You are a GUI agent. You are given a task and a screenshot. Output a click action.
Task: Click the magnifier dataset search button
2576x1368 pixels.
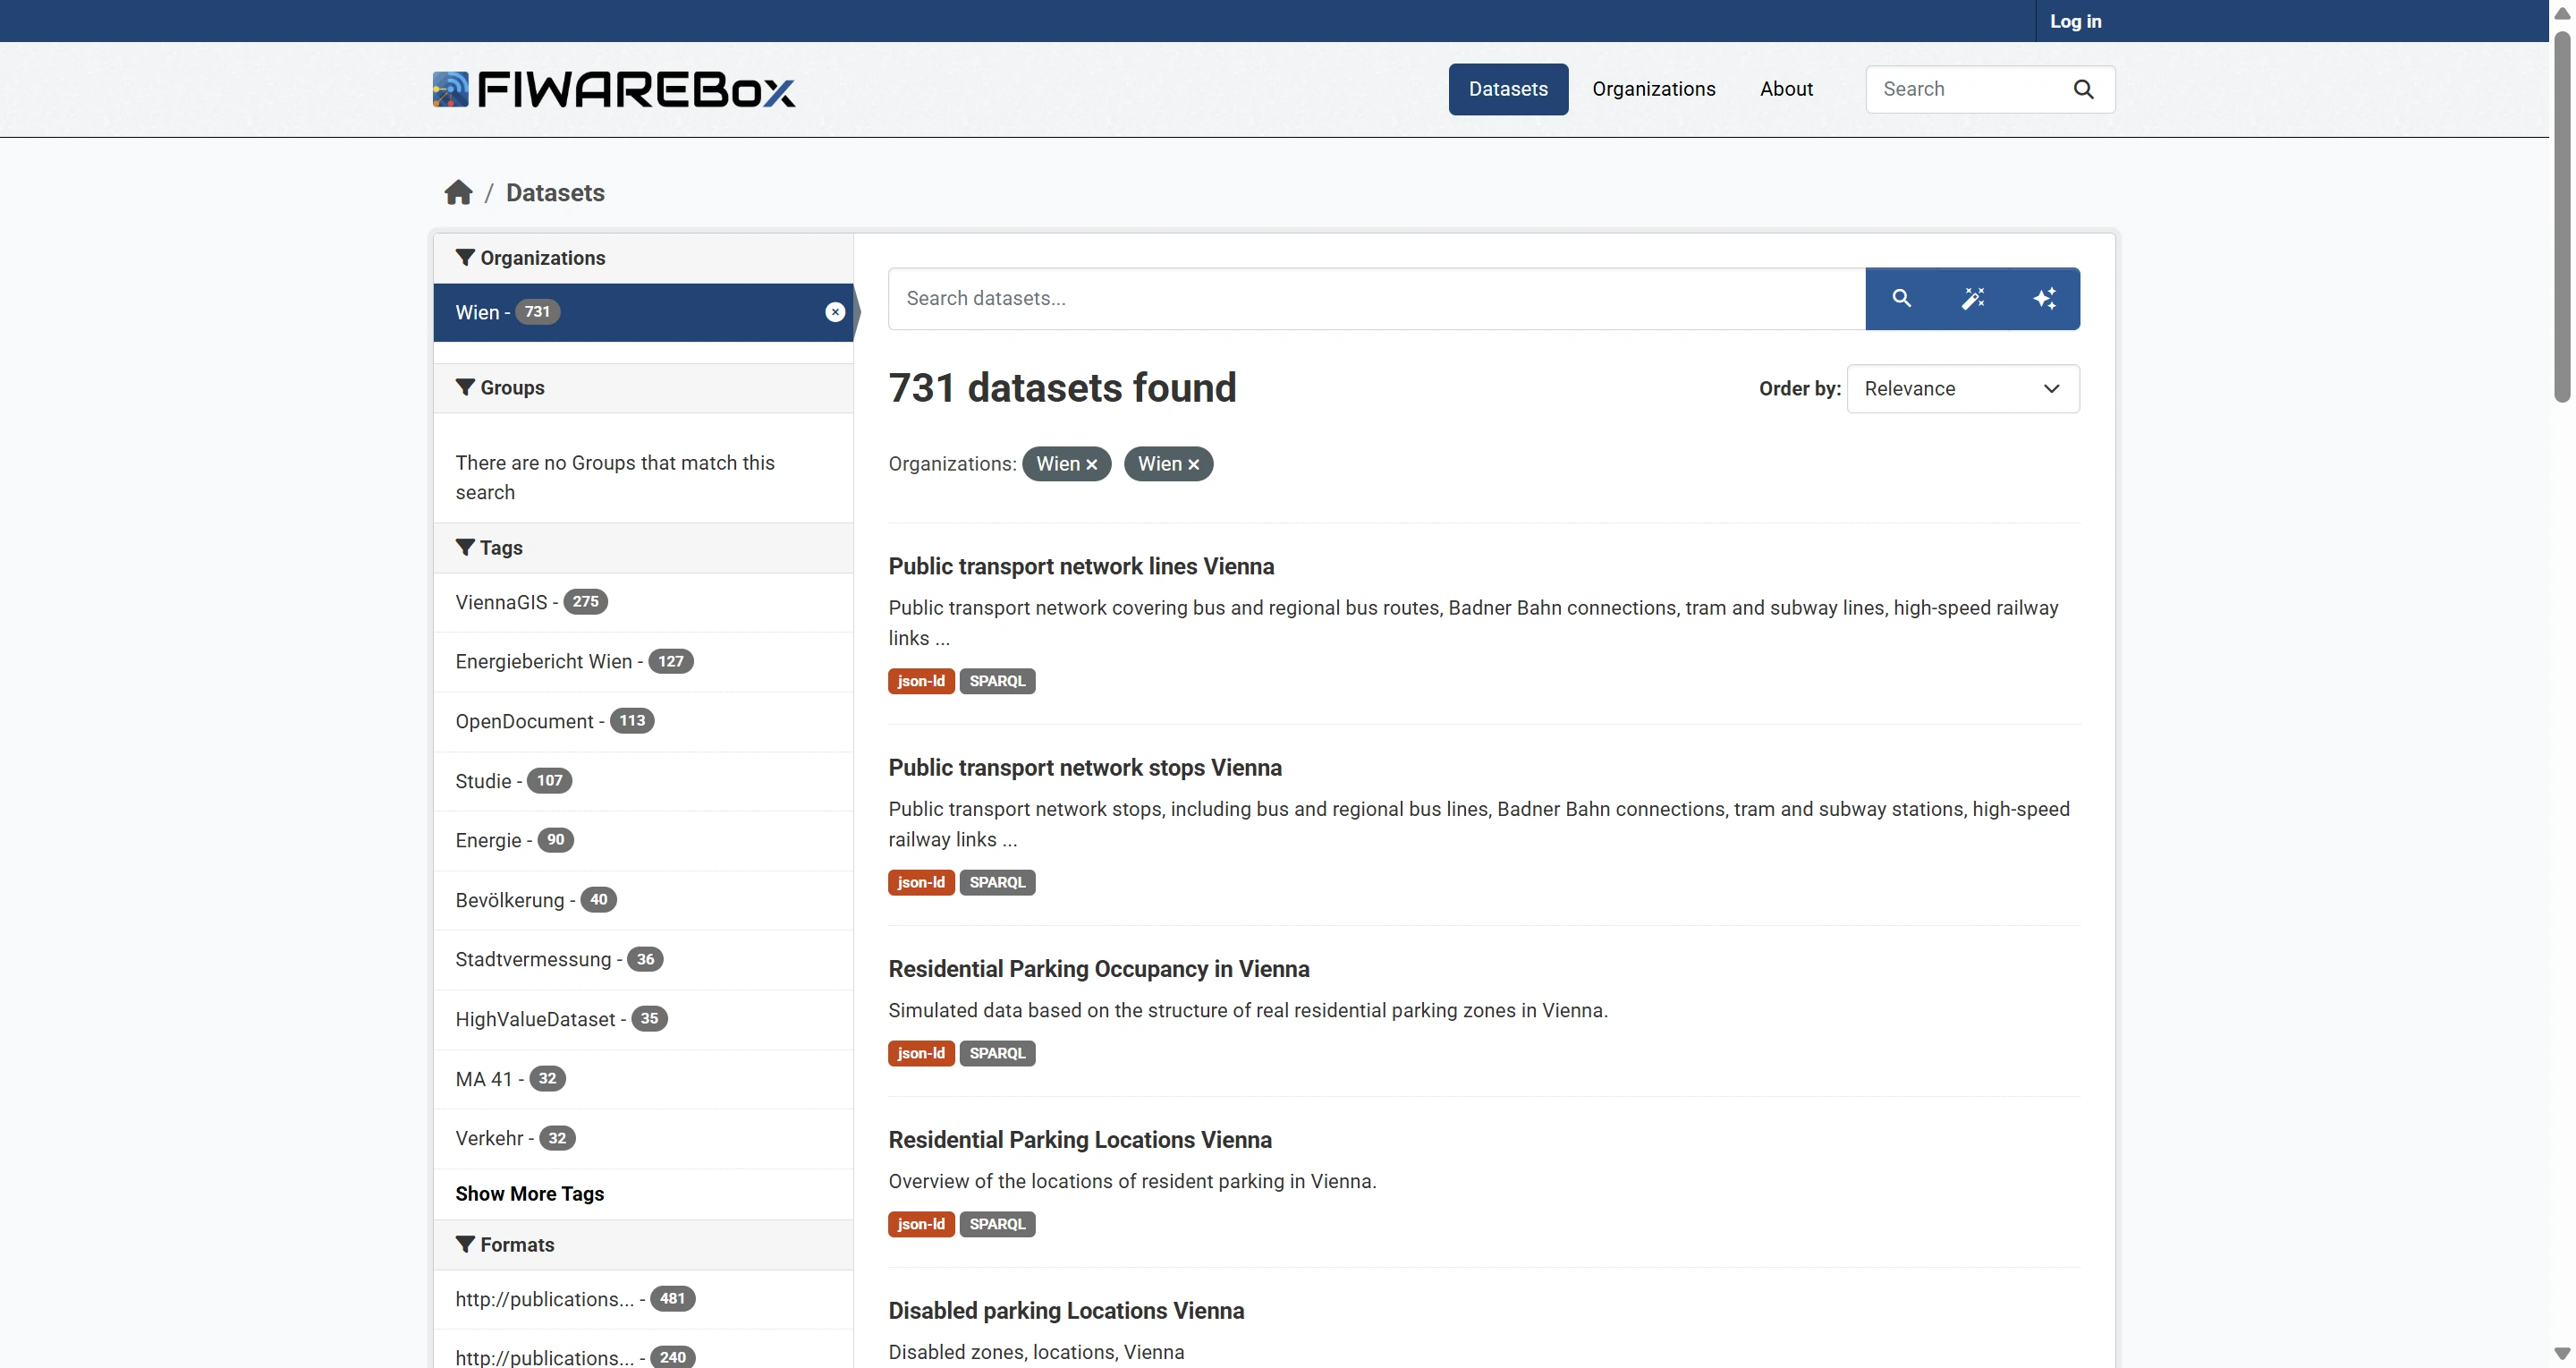click(x=1901, y=298)
